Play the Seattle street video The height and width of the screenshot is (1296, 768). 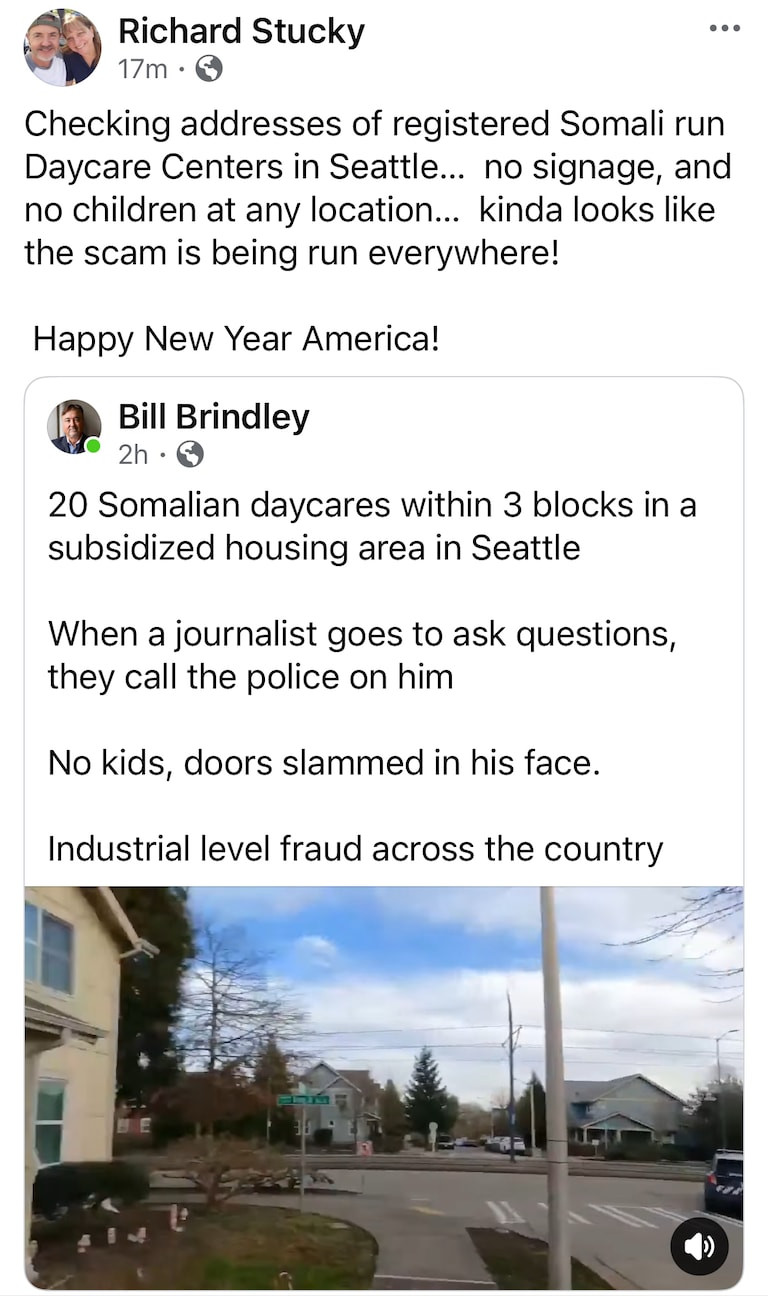click(x=384, y=1087)
